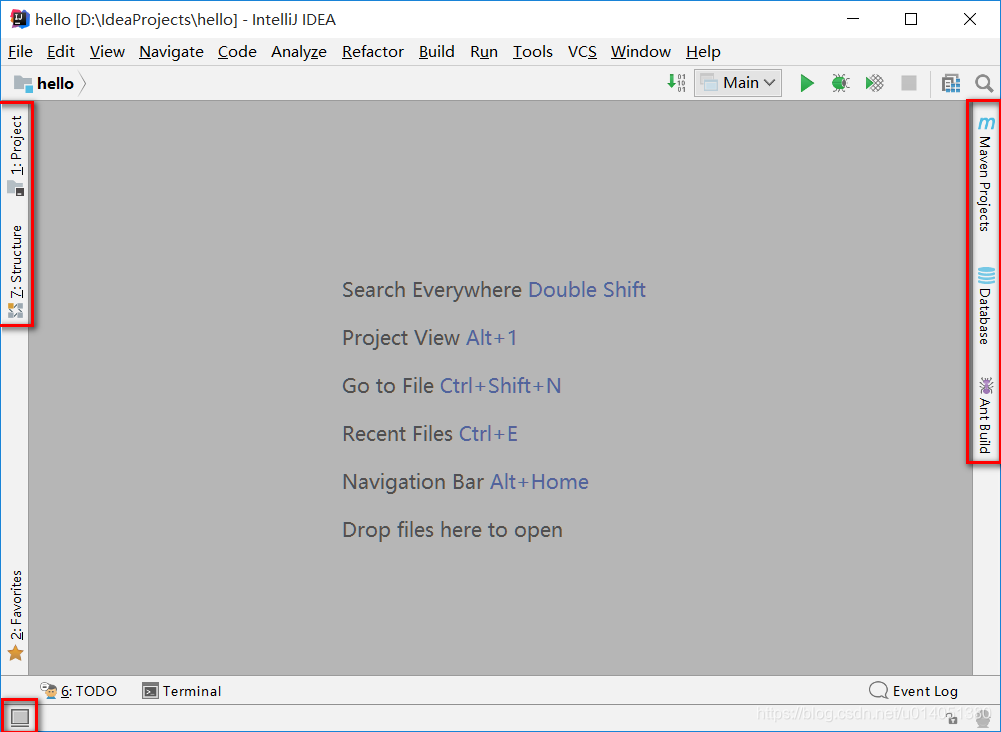Open the Hector inspector icon in status bar

click(x=985, y=719)
